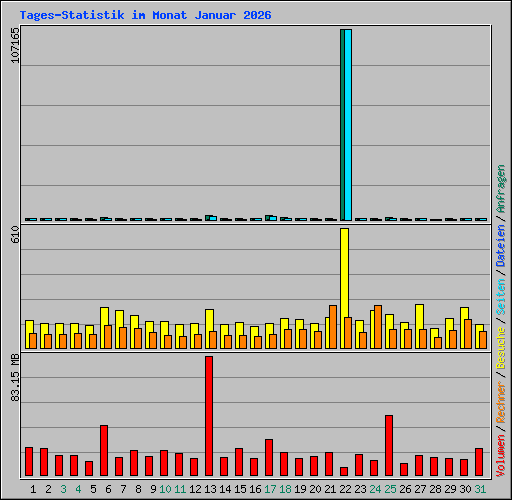
Task: Click day label 5 on the x-axis
Action: point(93,489)
